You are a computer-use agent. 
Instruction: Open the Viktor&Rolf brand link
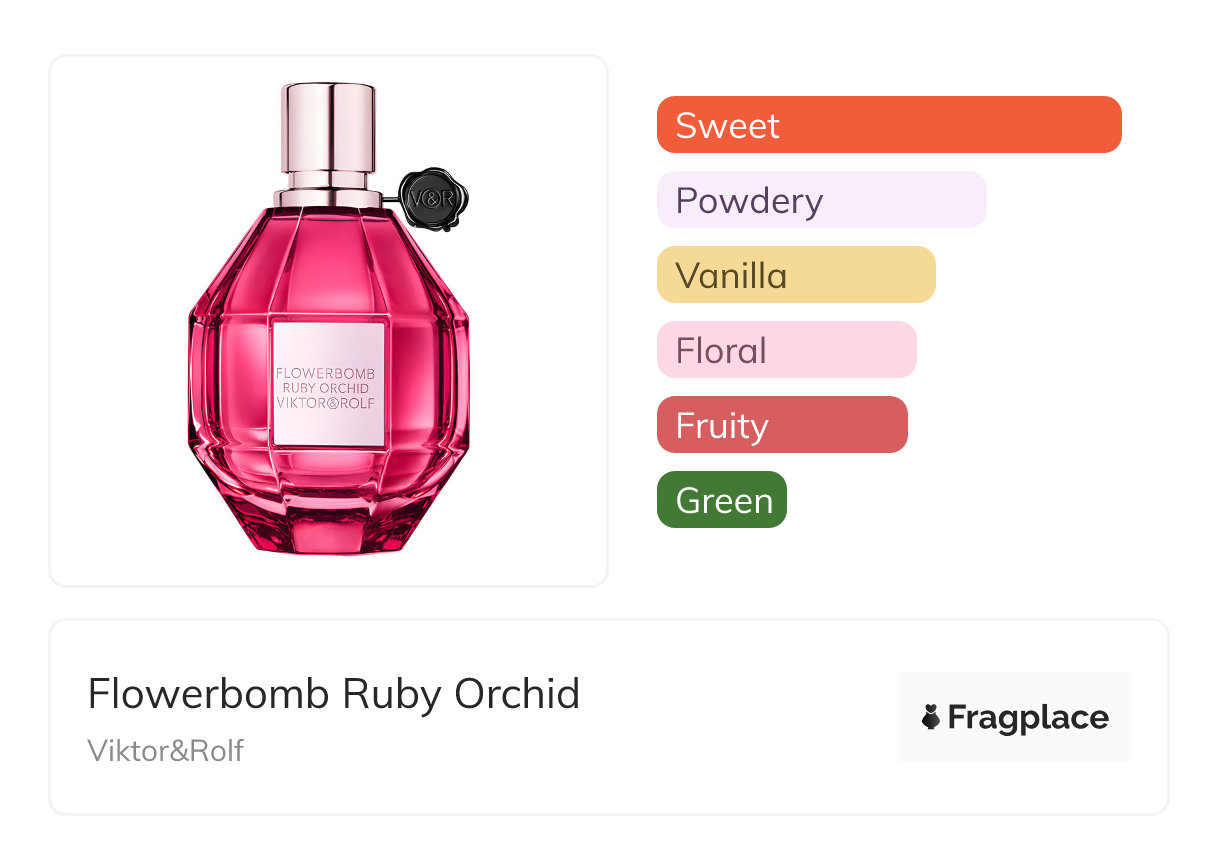[x=165, y=751]
